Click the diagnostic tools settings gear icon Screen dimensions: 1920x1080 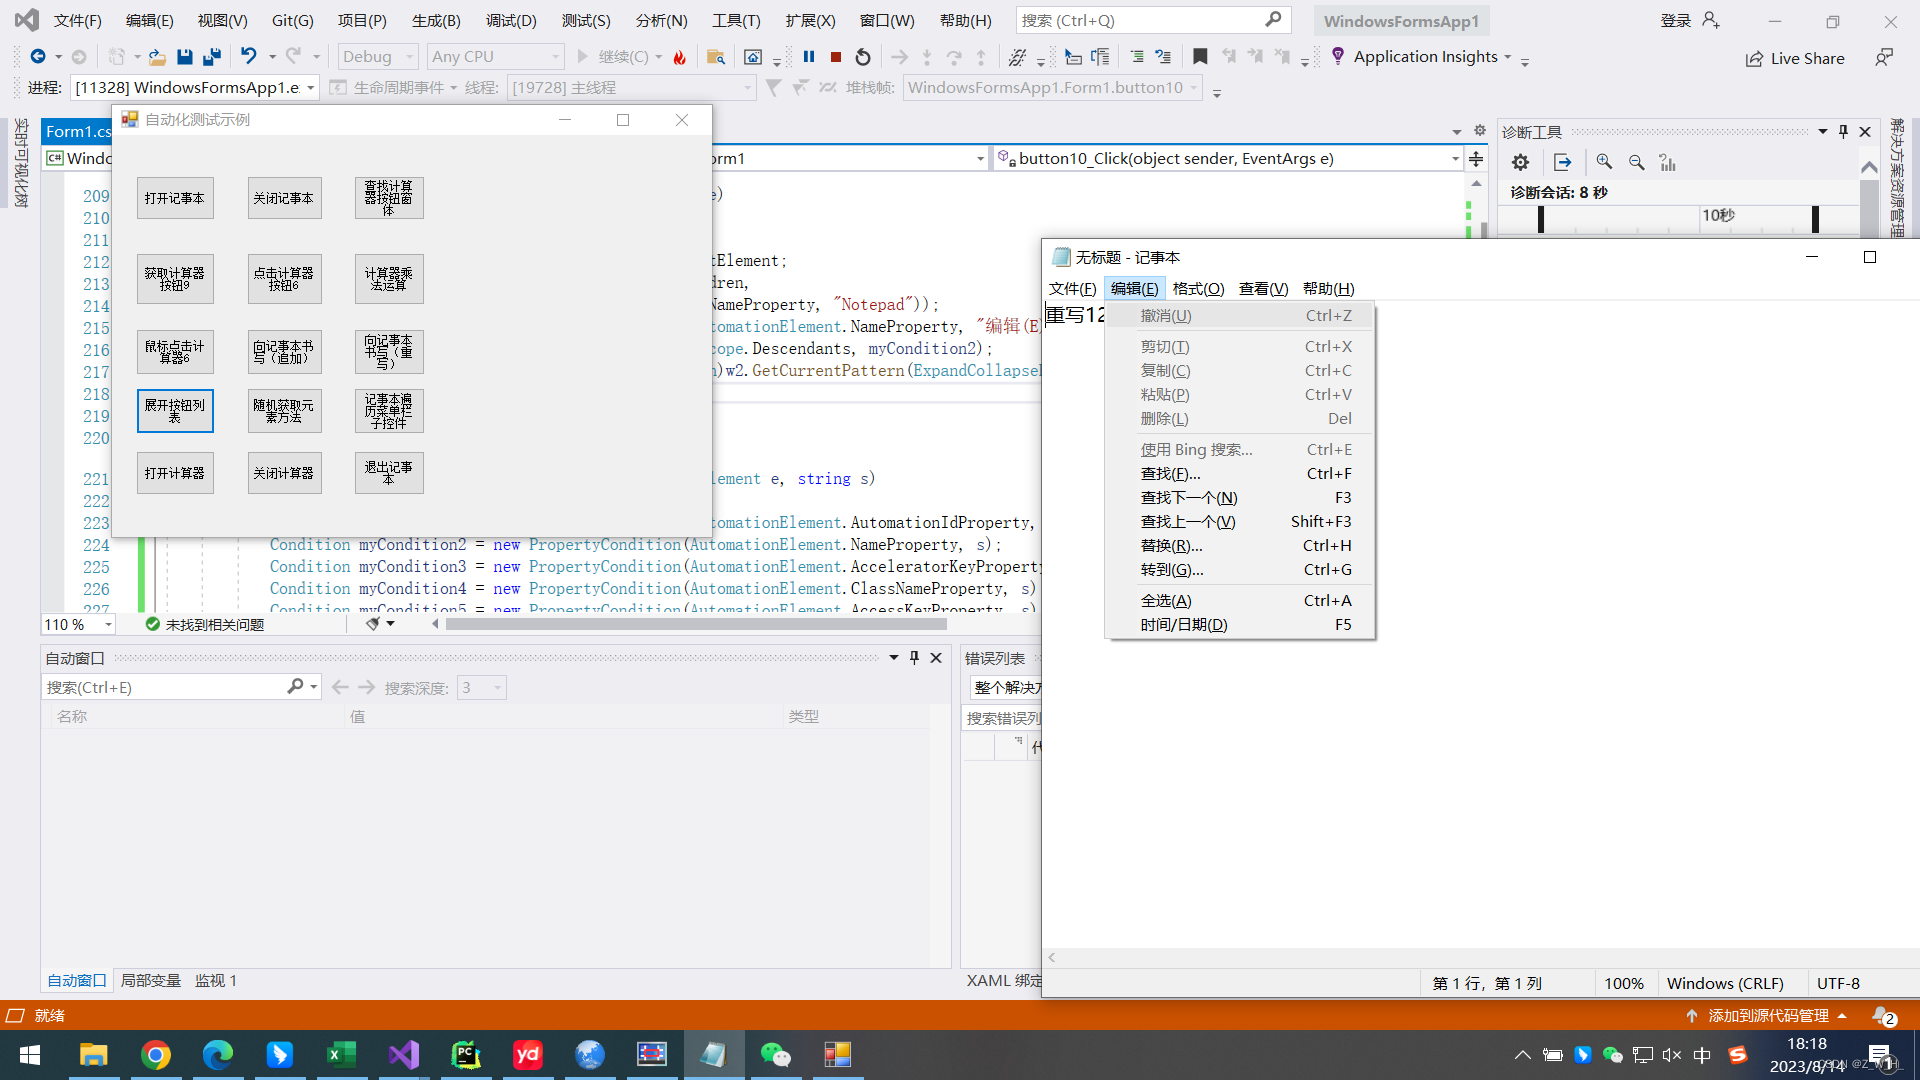pos(1520,162)
